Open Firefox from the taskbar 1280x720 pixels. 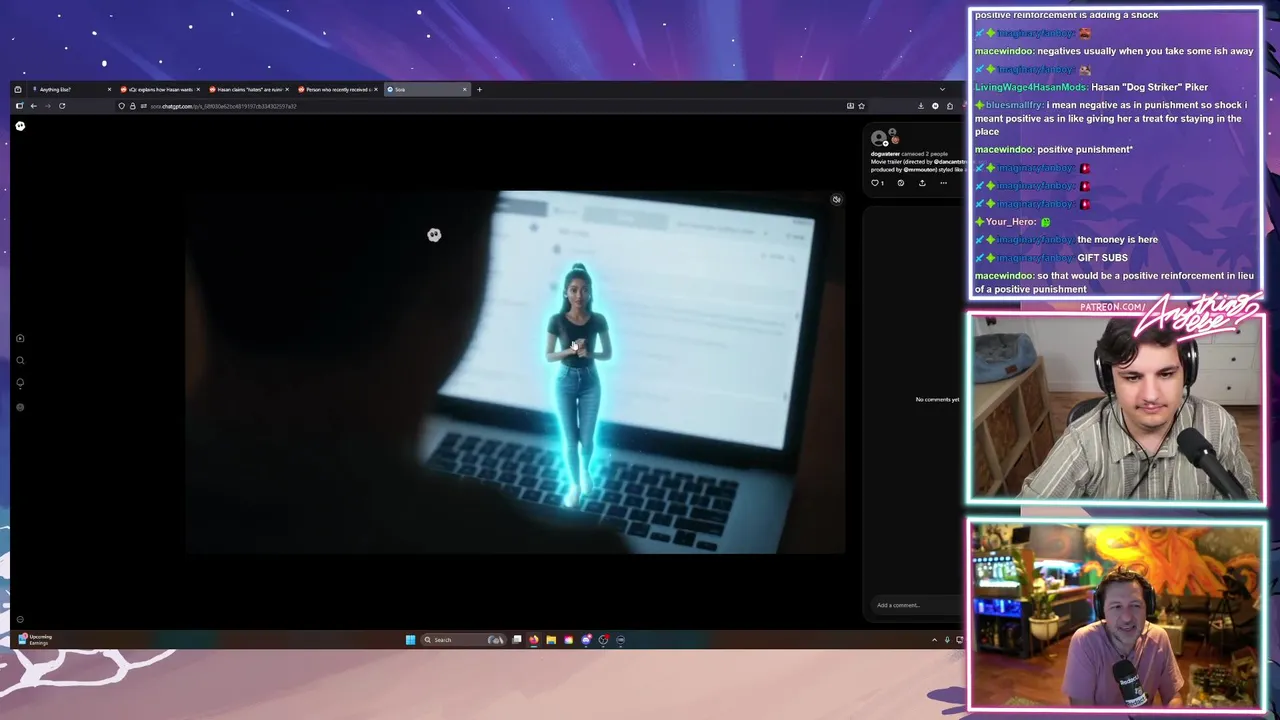click(x=534, y=640)
